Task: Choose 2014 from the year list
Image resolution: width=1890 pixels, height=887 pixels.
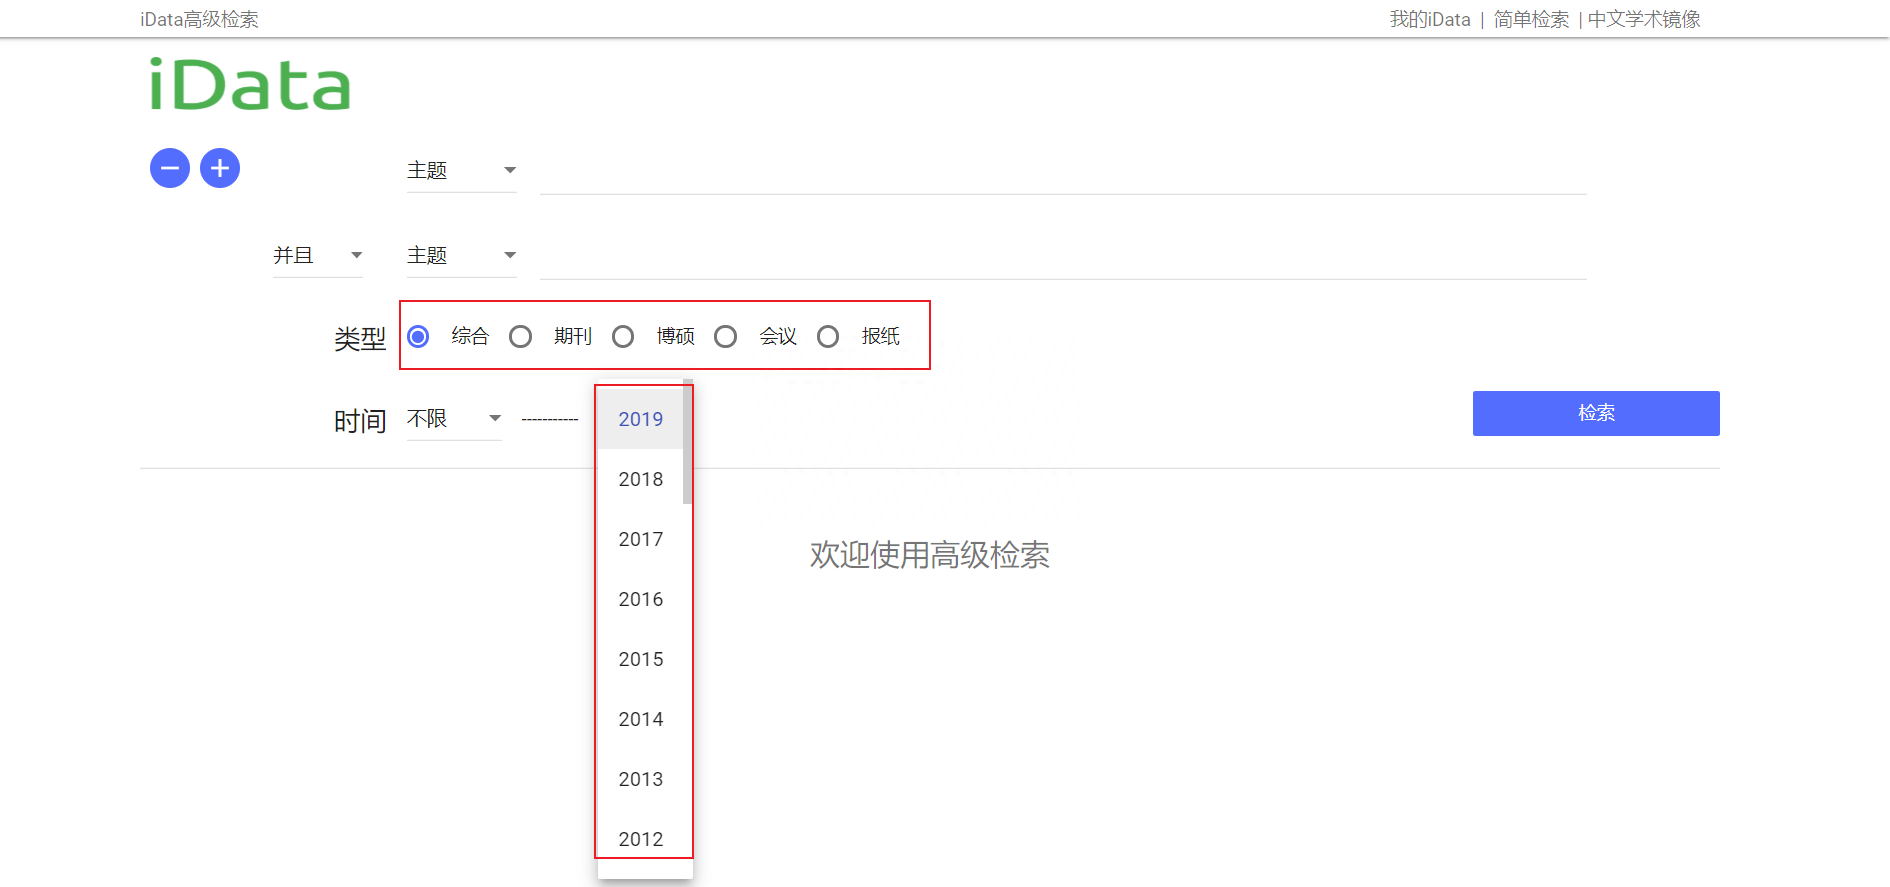Action: pos(640,719)
